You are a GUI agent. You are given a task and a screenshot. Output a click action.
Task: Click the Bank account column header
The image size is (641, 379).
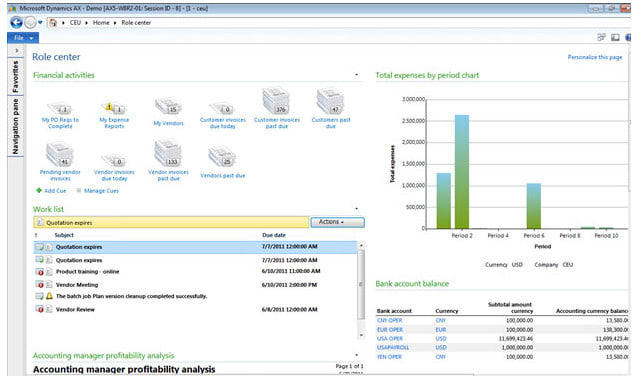pos(394,311)
